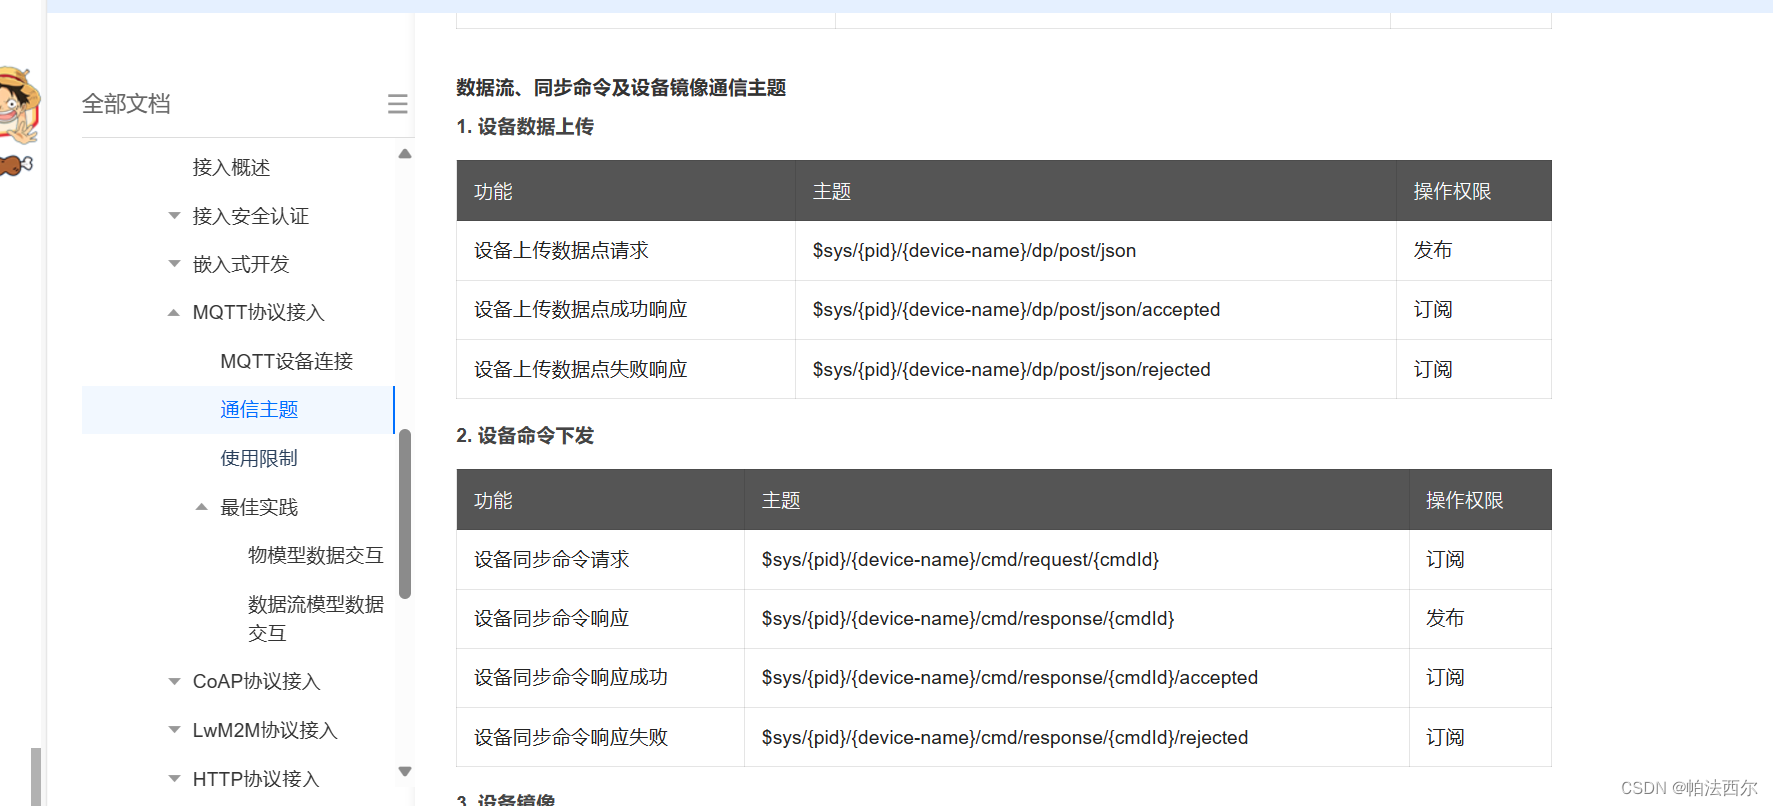This screenshot has width=1773, height=806.
Task: Collapse the MQTT协议接入 tree arrow
Action: coord(174,312)
